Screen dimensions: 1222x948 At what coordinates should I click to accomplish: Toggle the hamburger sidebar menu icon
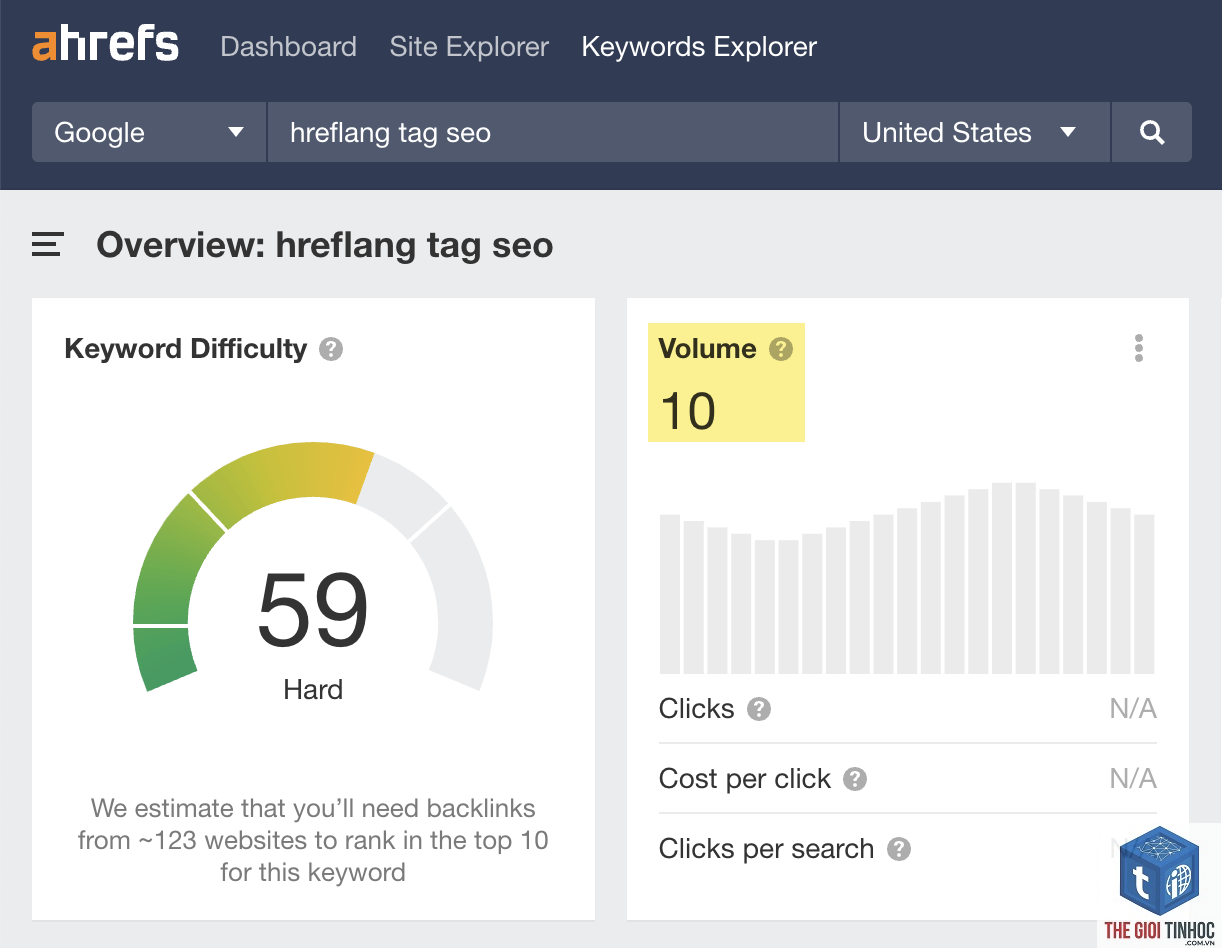48,245
